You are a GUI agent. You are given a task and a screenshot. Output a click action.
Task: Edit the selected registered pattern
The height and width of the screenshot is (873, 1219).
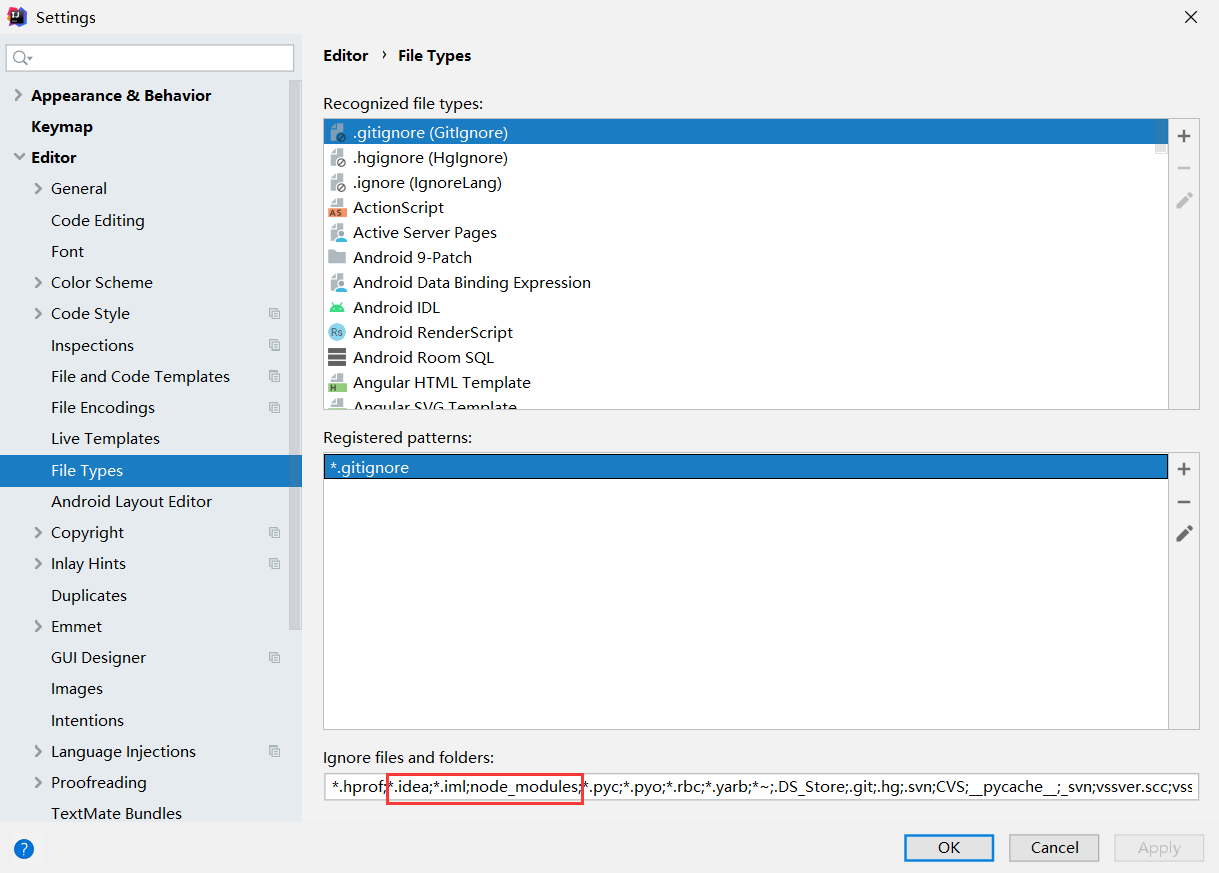(x=1184, y=533)
